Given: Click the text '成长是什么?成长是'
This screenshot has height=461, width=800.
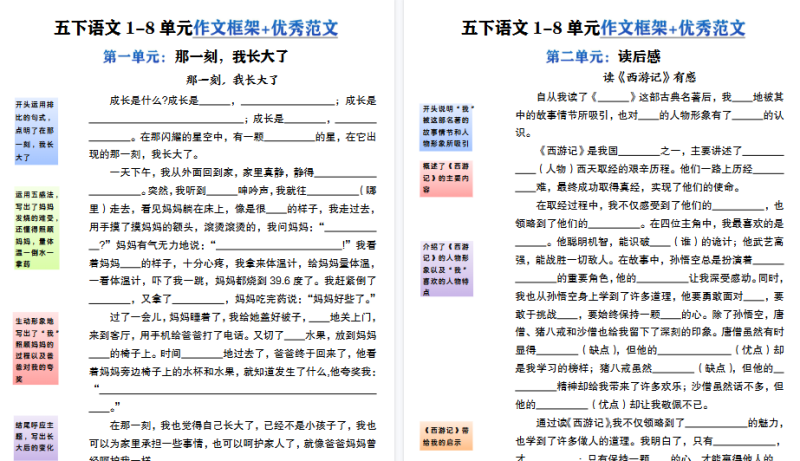Looking at the screenshot, I should (154, 101).
